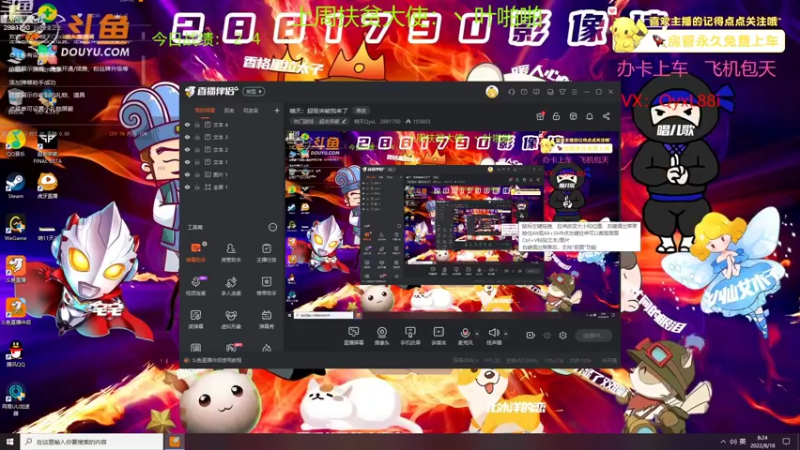This screenshot has width=800, height=450.
Task: Open the 视频连麦 video co-stream tool
Action: [x=196, y=286]
